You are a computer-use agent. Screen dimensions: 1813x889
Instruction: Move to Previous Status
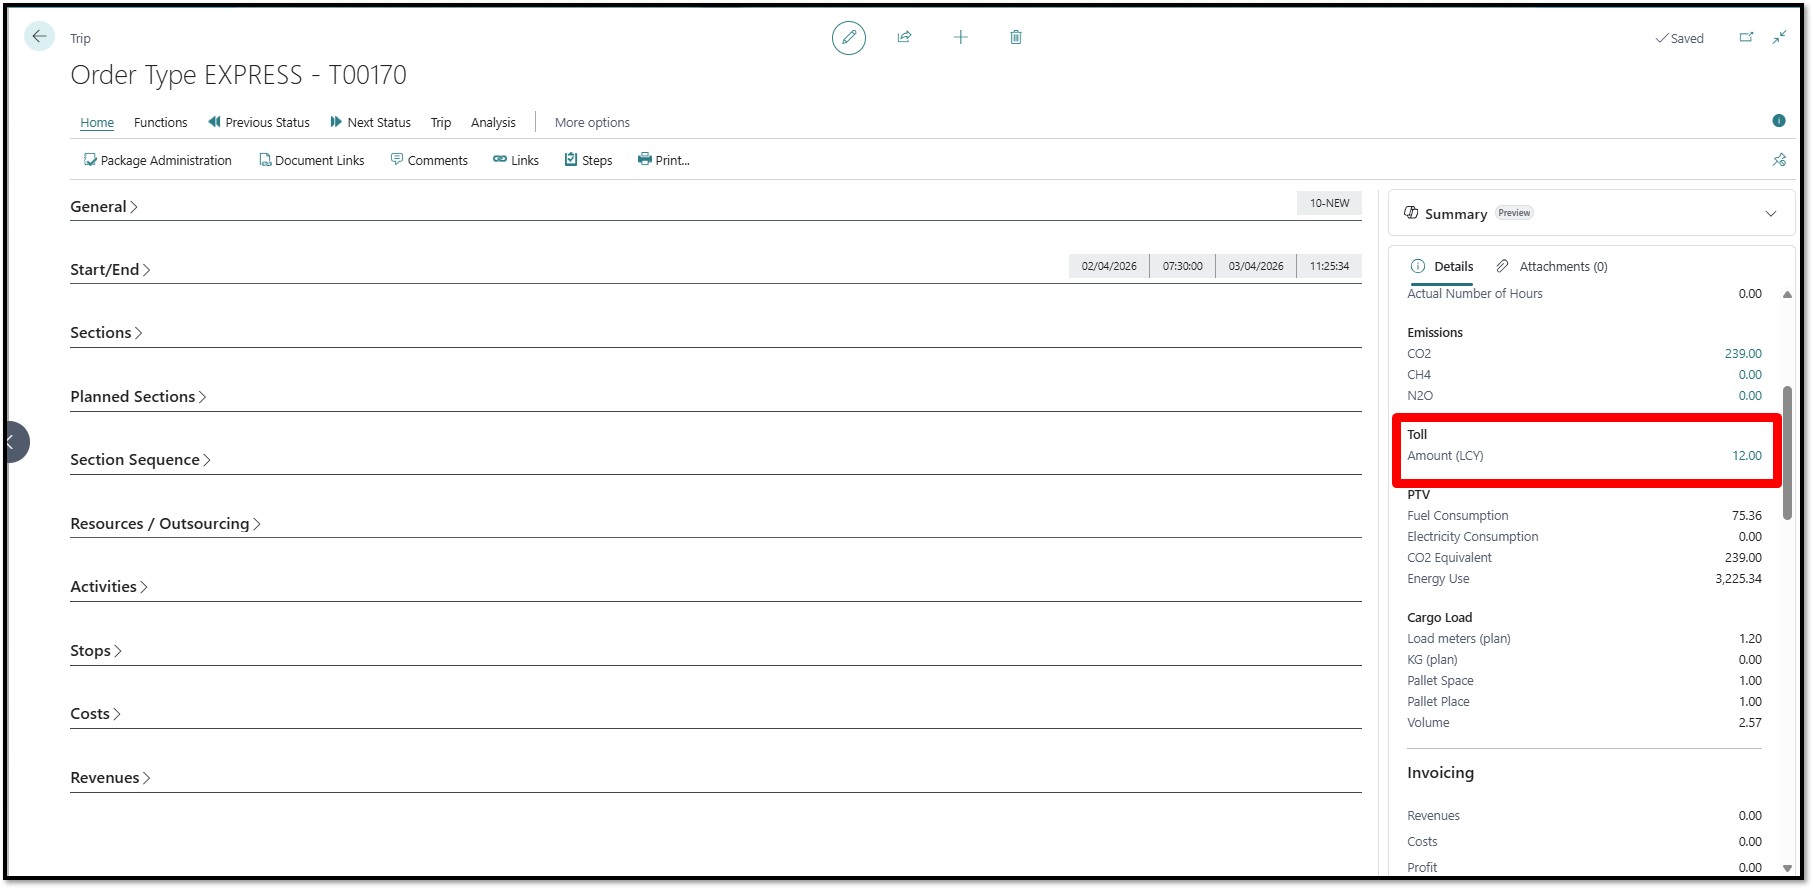(259, 122)
